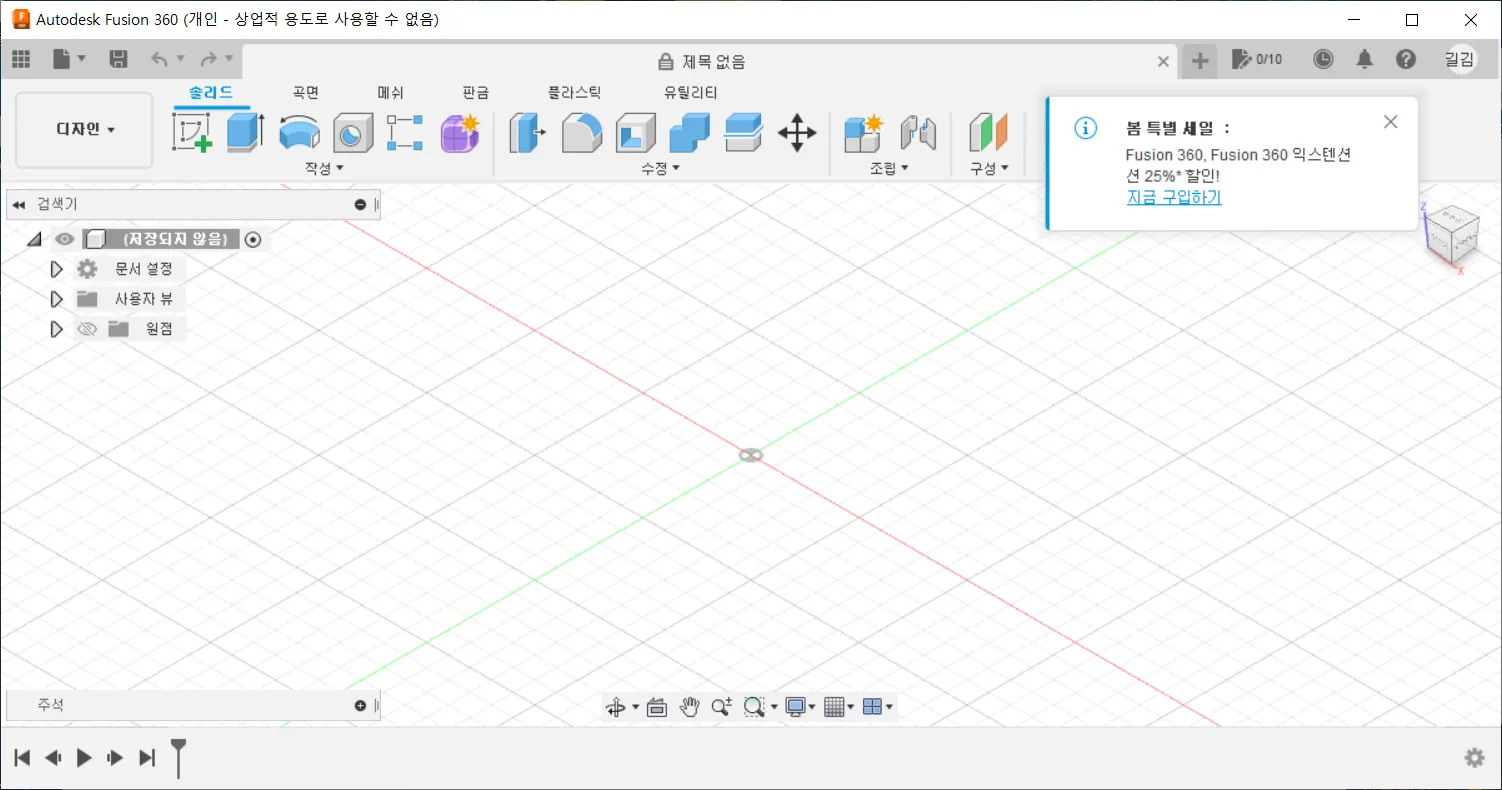Viewport: 1502px width, 790px height.
Task: Select the Revolve tool
Action: pos(298,132)
